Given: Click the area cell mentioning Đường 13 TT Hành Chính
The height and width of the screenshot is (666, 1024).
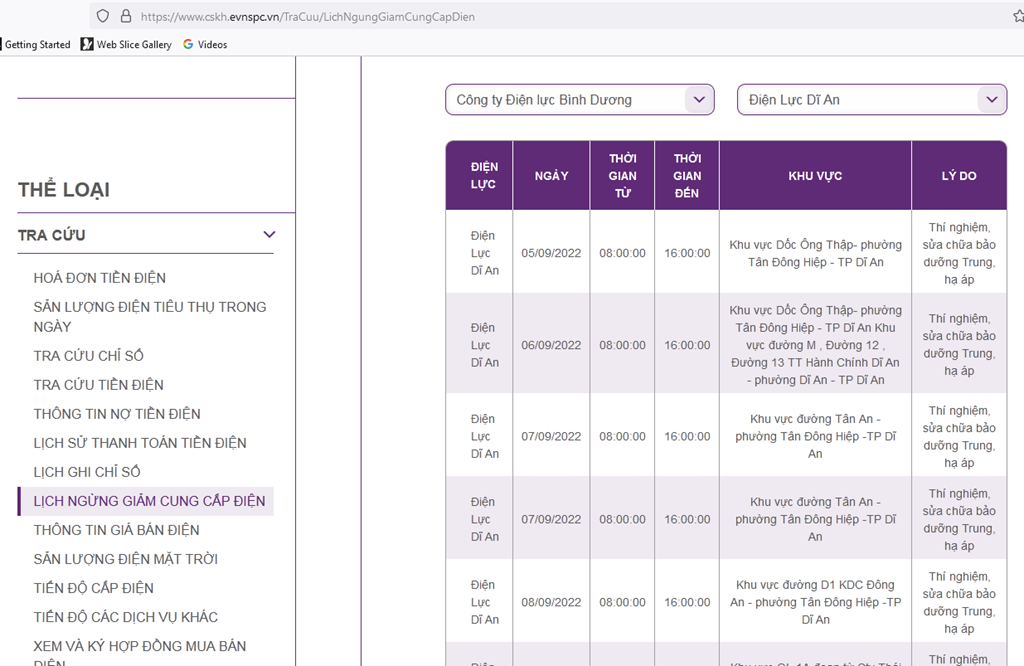Looking at the screenshot, I should click(x=815, y=345).
